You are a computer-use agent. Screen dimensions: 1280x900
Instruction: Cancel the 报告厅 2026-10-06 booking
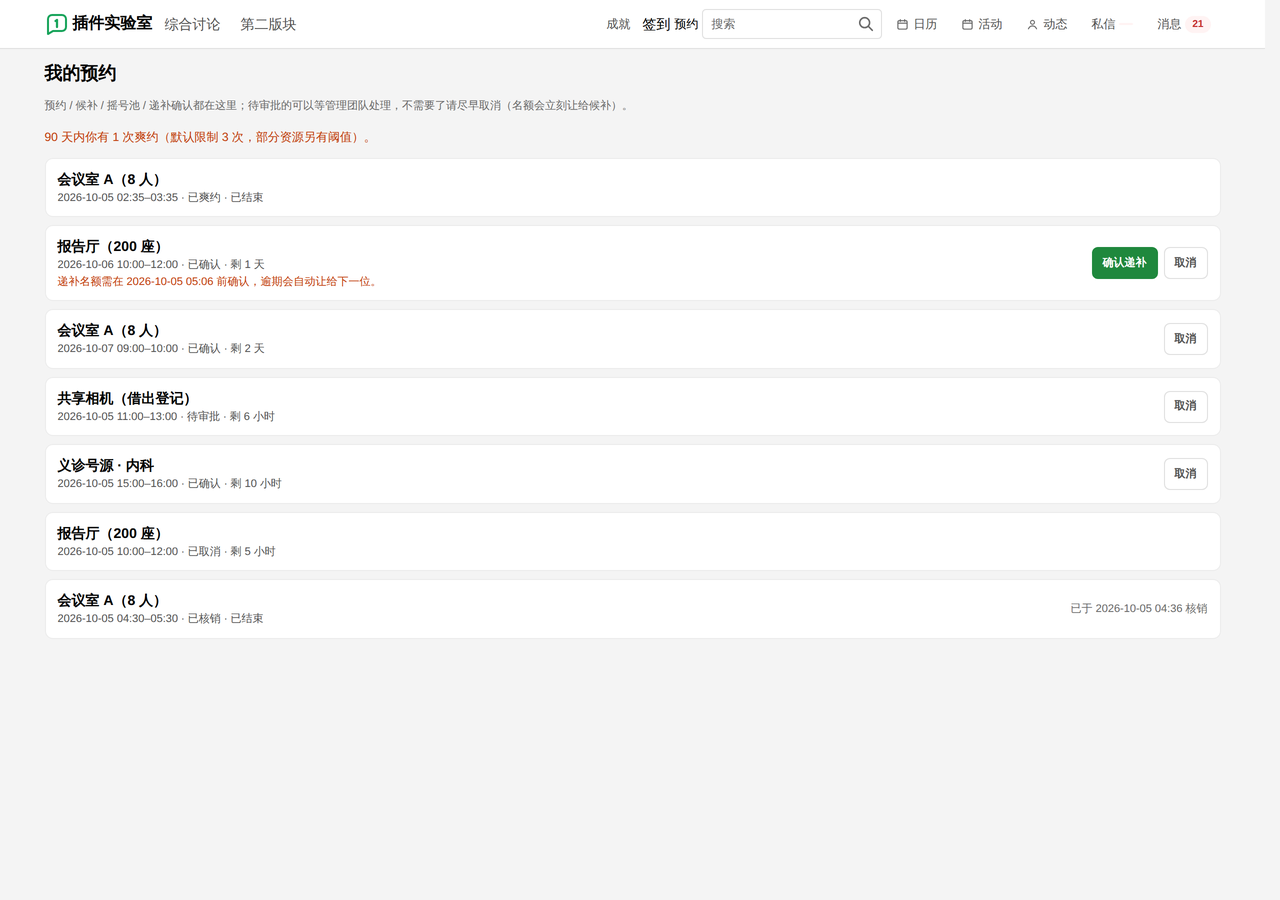pos(1186,263)
